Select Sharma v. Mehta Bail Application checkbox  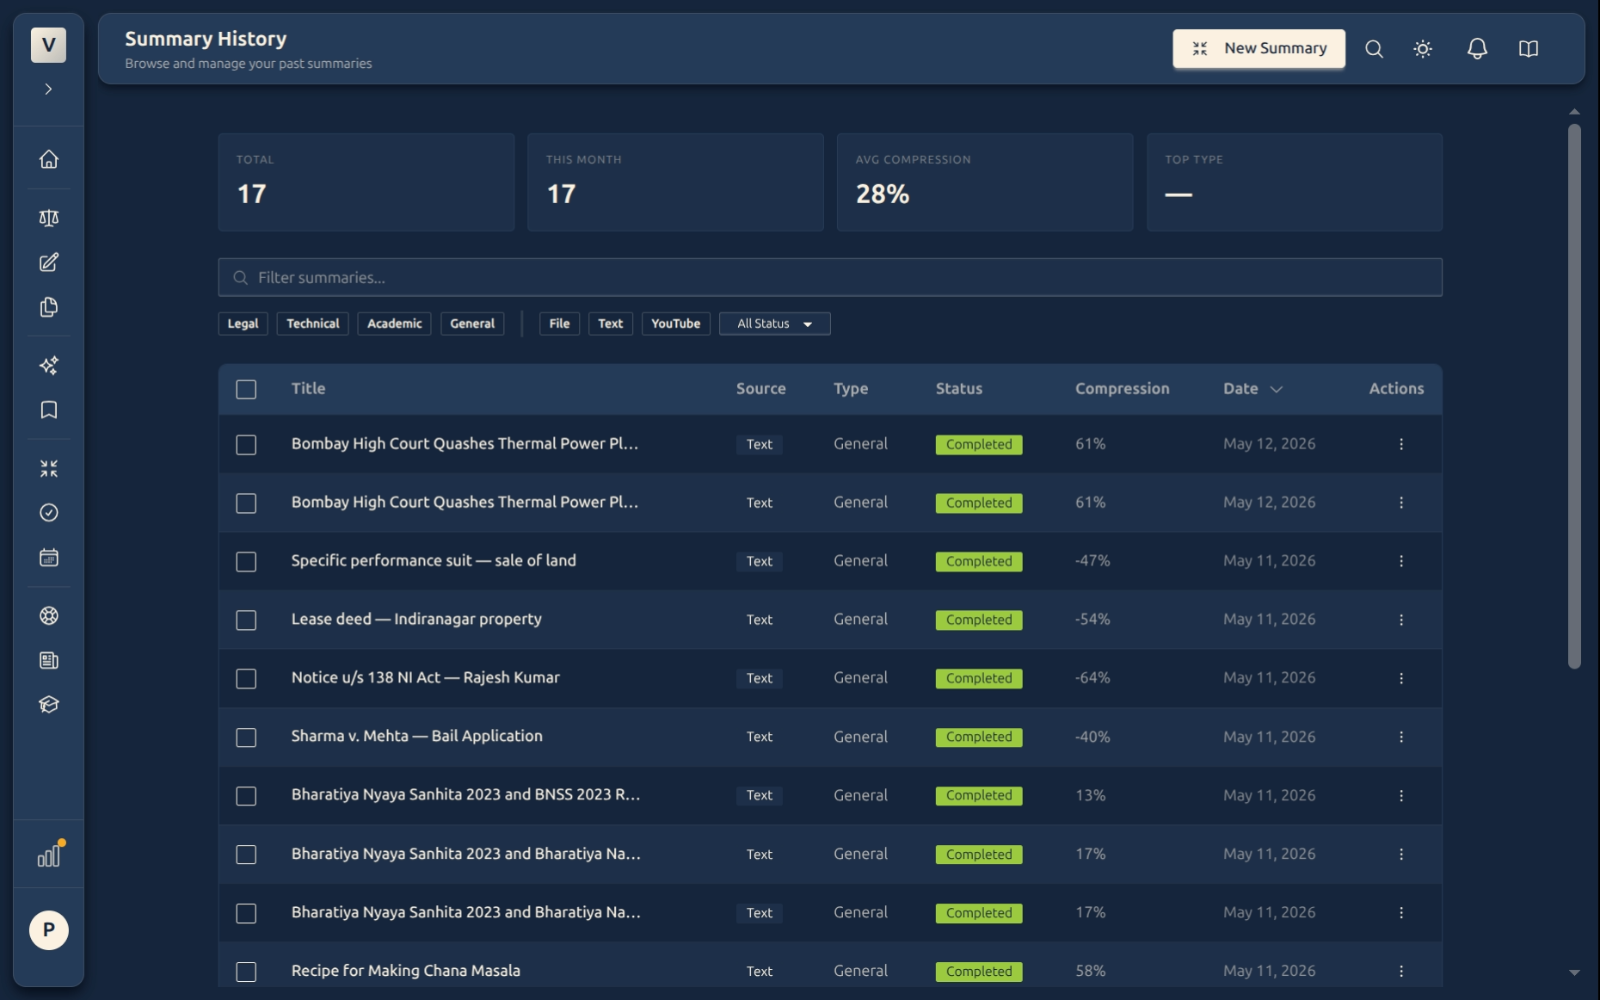click(x=246, y=737)
